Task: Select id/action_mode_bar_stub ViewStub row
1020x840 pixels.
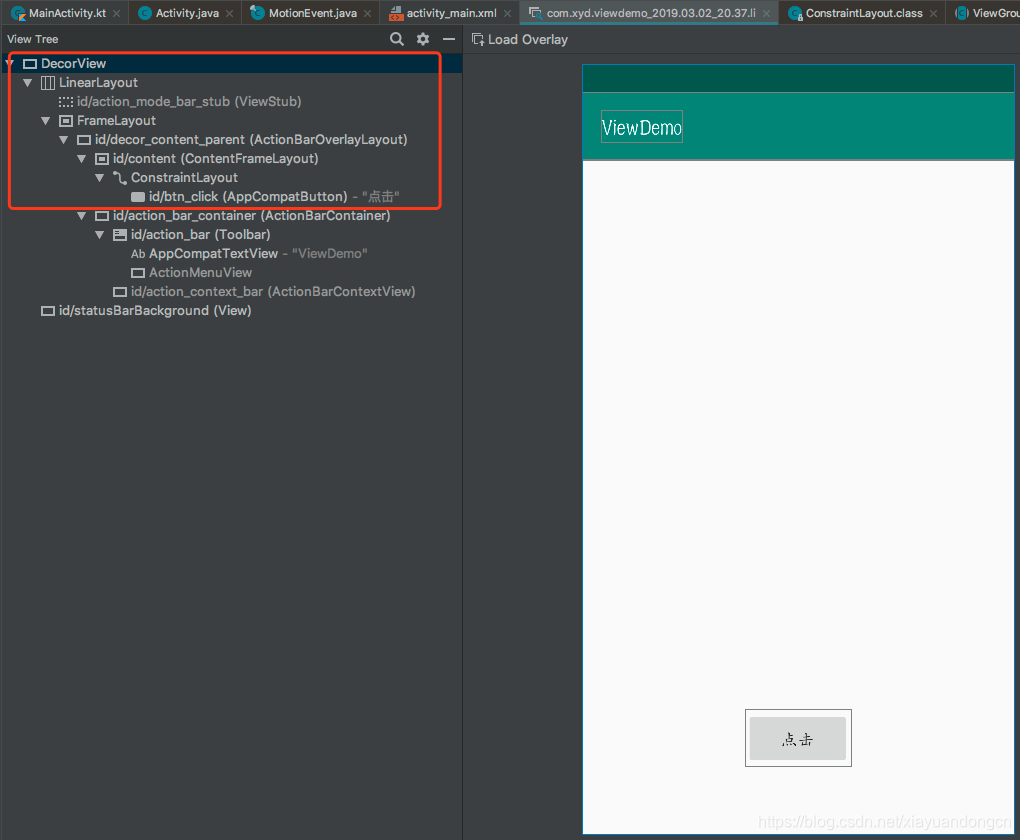Action: [231, 102]
